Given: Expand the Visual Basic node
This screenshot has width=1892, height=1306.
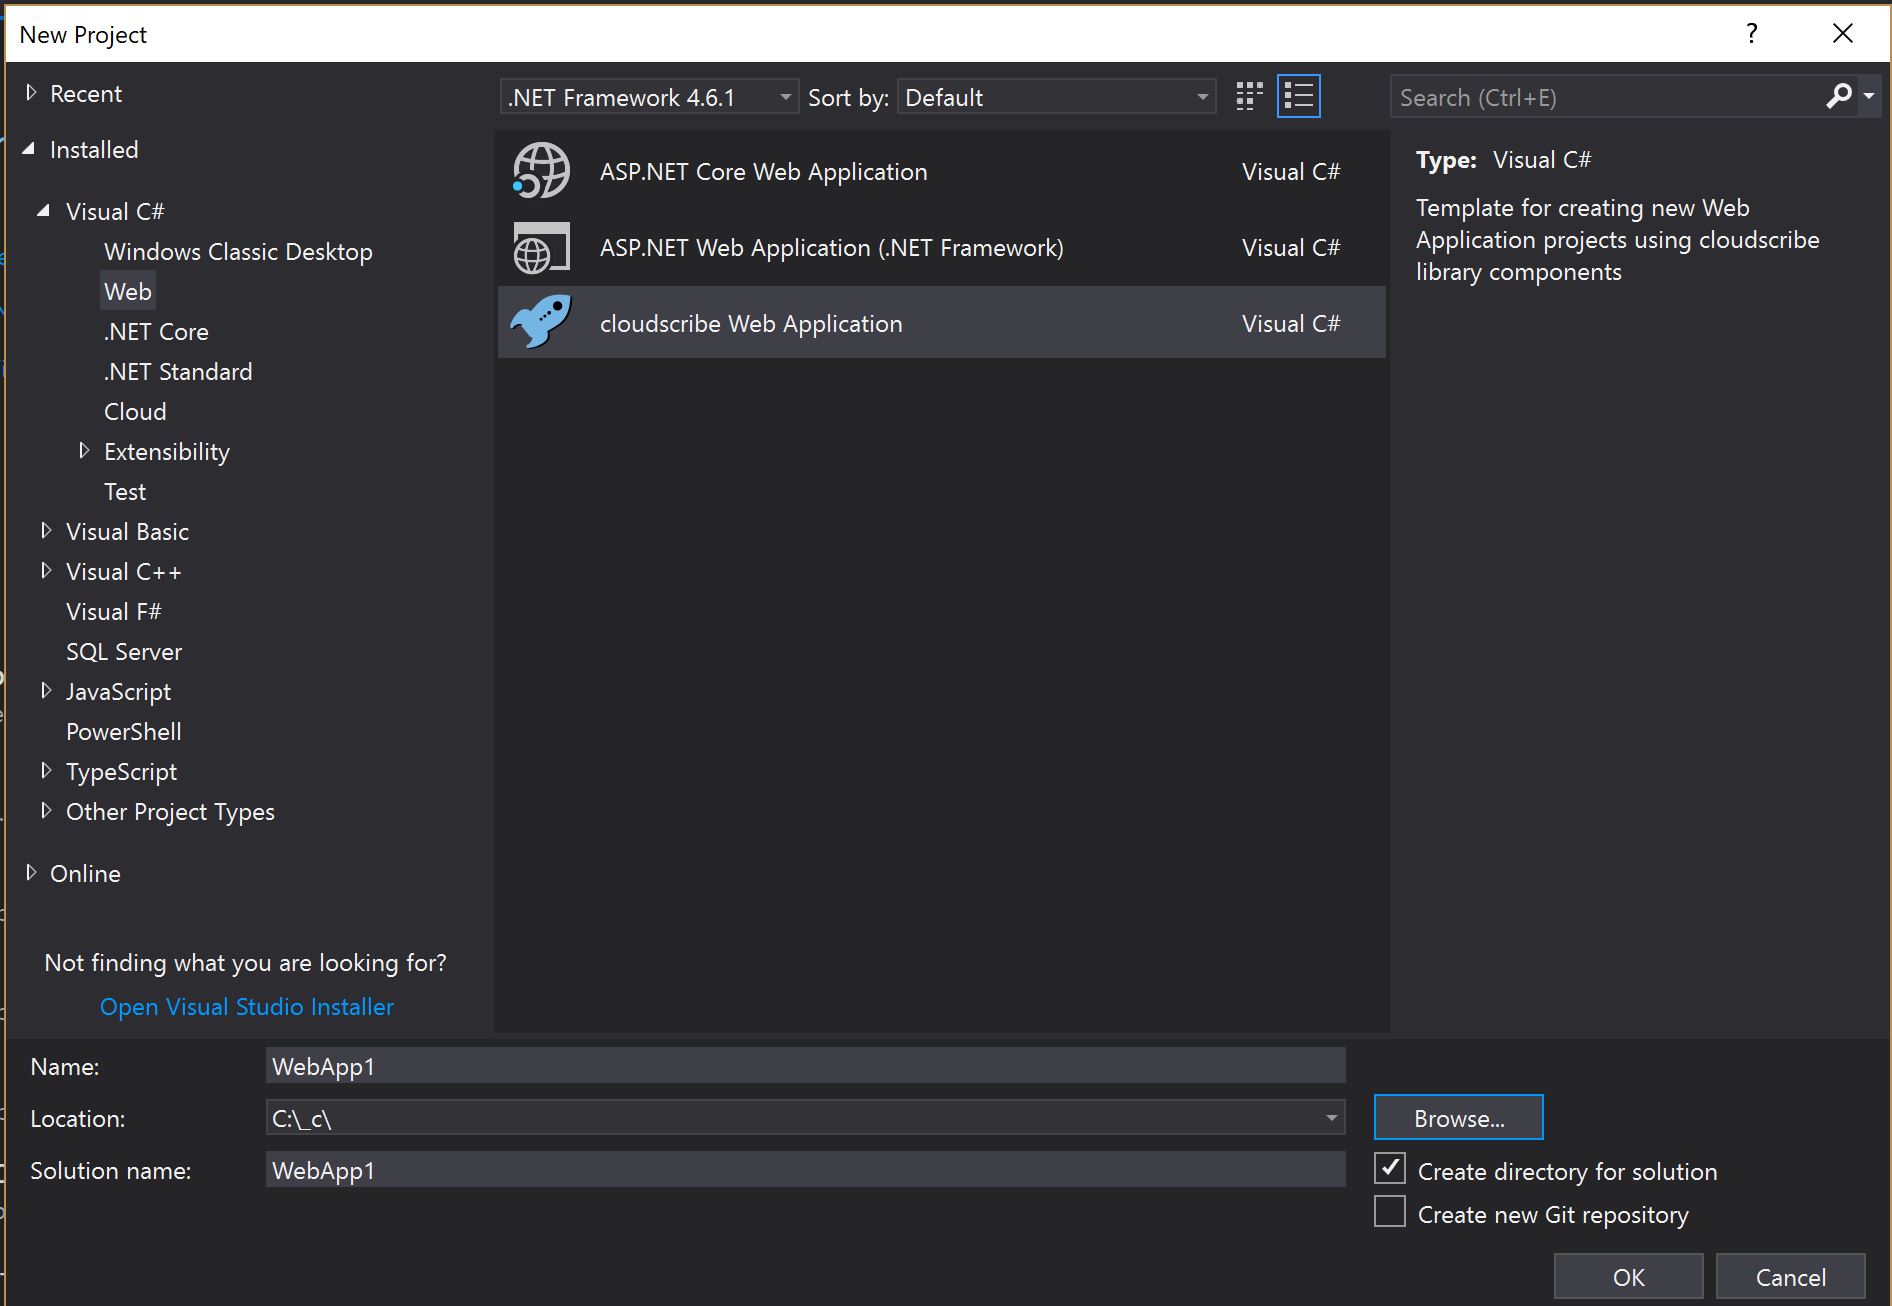Looking at the screenshot, I should (x=45, y=531).
